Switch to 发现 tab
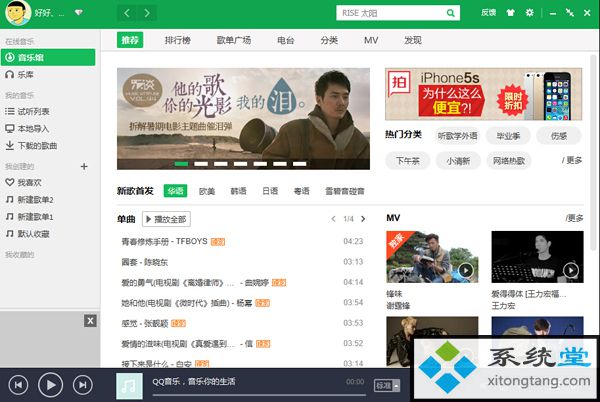 pos(413,40)
